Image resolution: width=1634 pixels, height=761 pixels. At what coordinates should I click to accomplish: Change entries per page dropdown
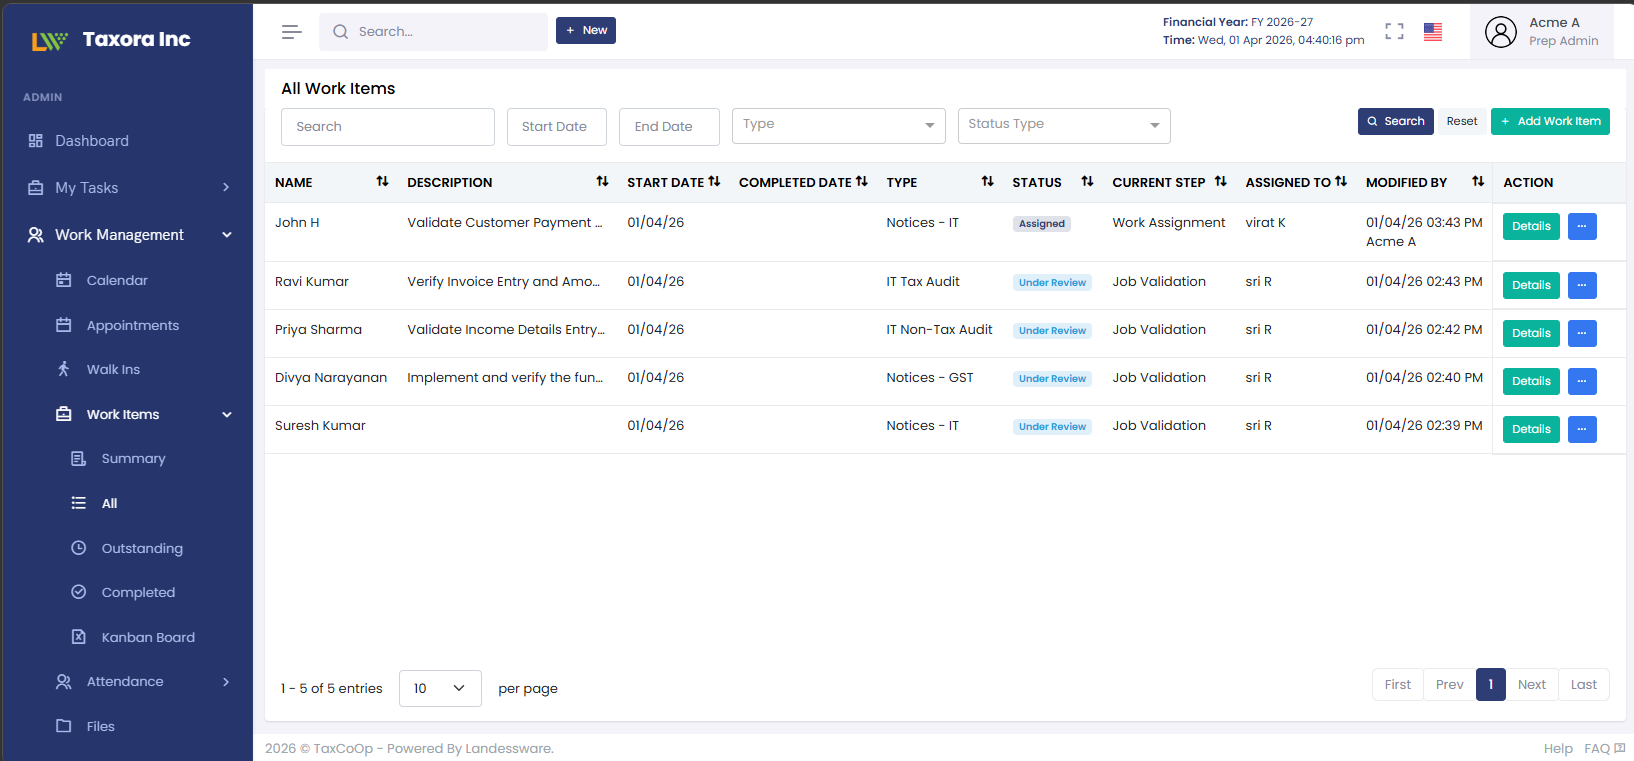pos(440,688)
